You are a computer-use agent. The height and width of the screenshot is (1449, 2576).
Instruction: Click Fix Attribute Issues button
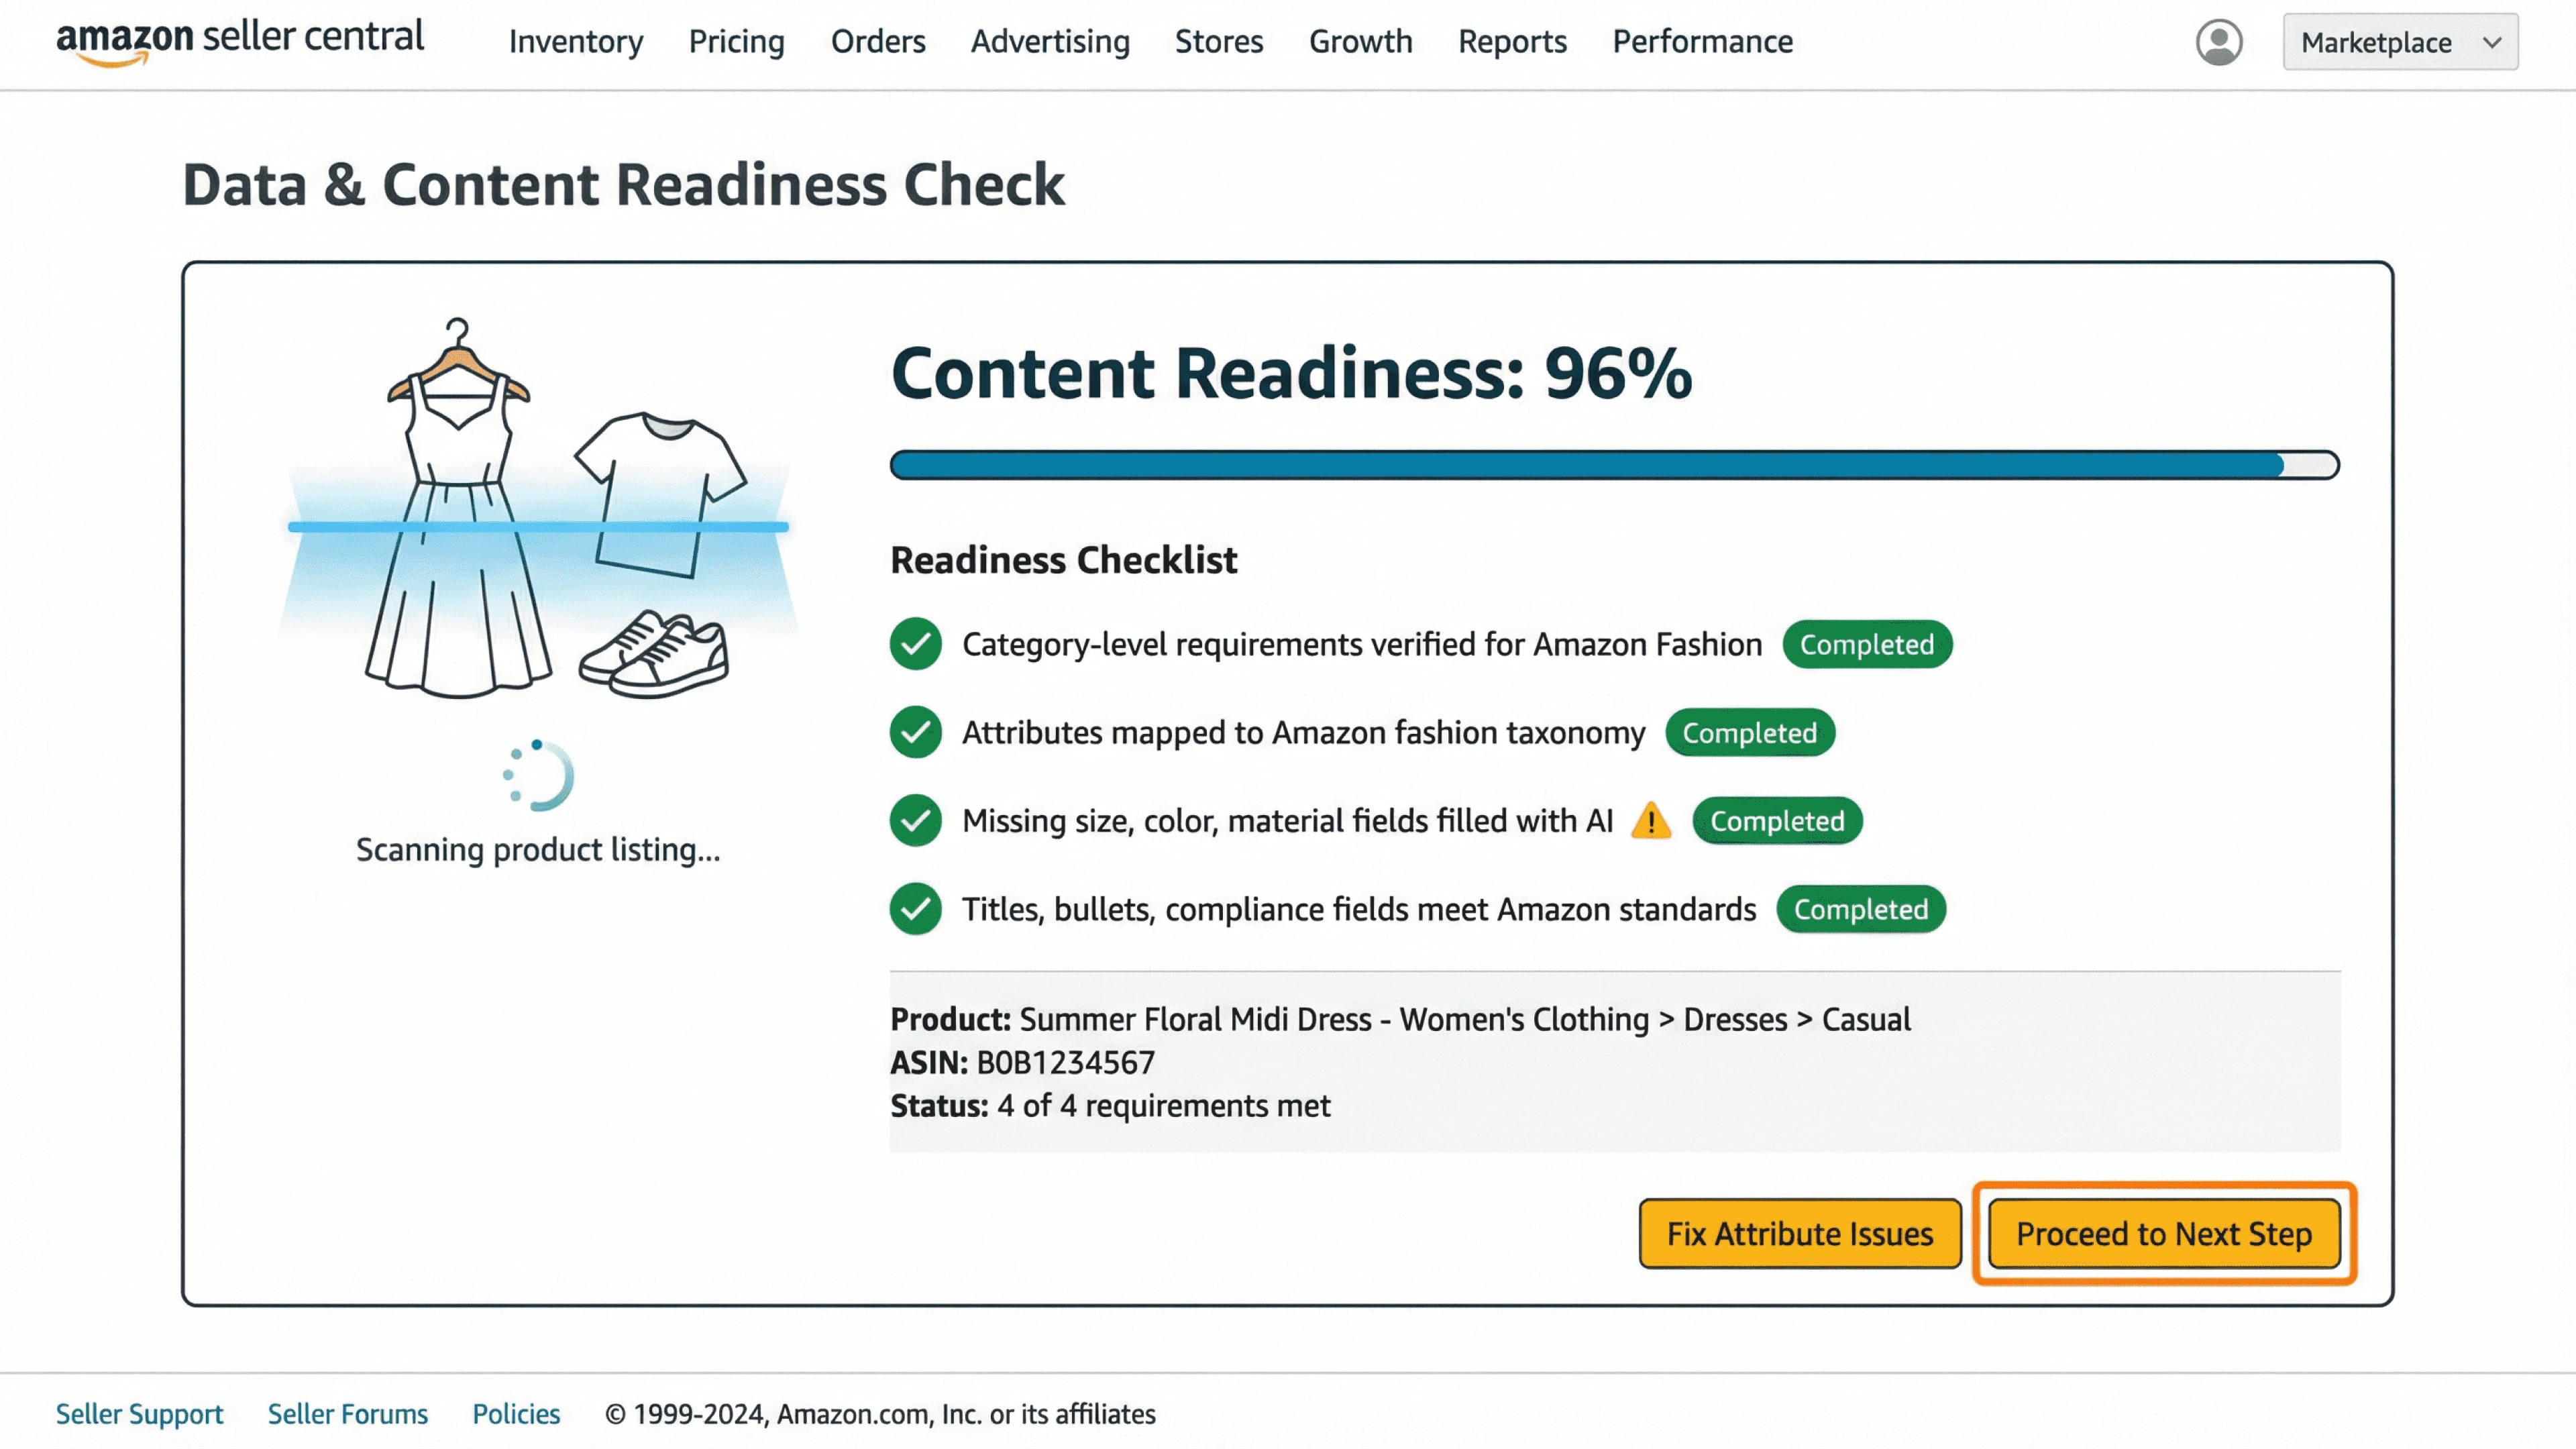tap(1799, 1233)
